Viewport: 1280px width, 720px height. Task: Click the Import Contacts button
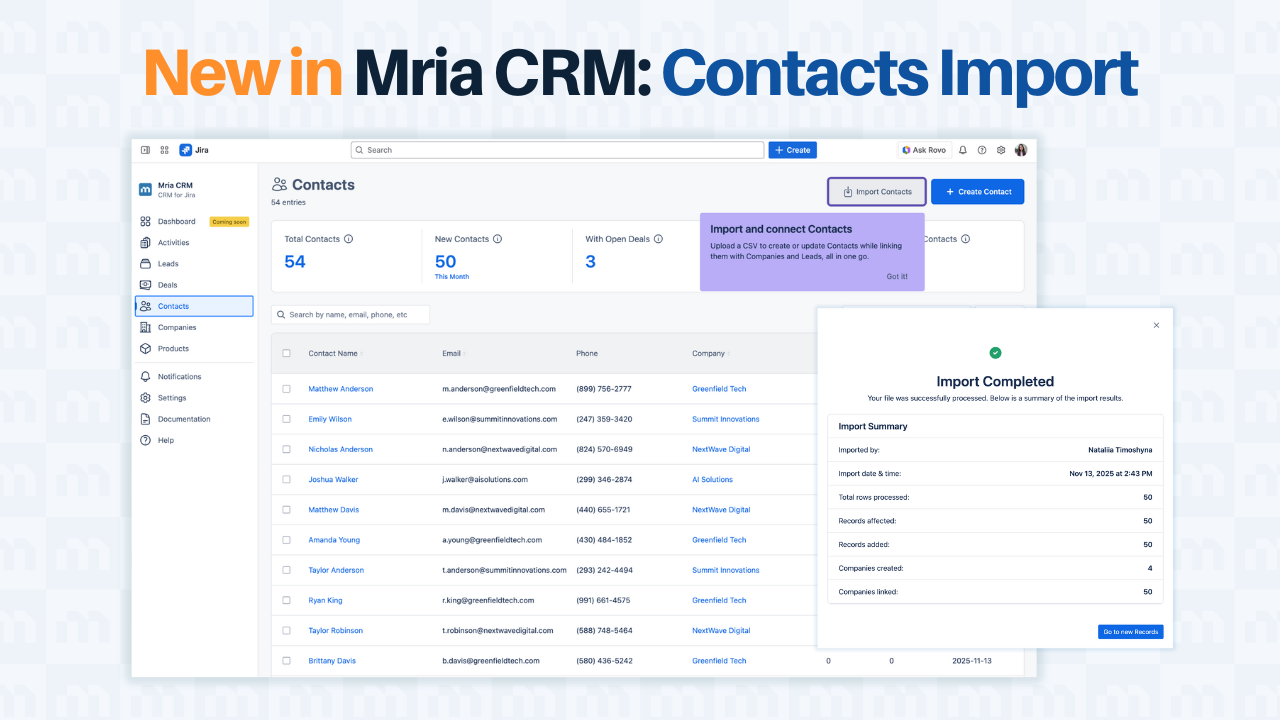click(877, 192)
